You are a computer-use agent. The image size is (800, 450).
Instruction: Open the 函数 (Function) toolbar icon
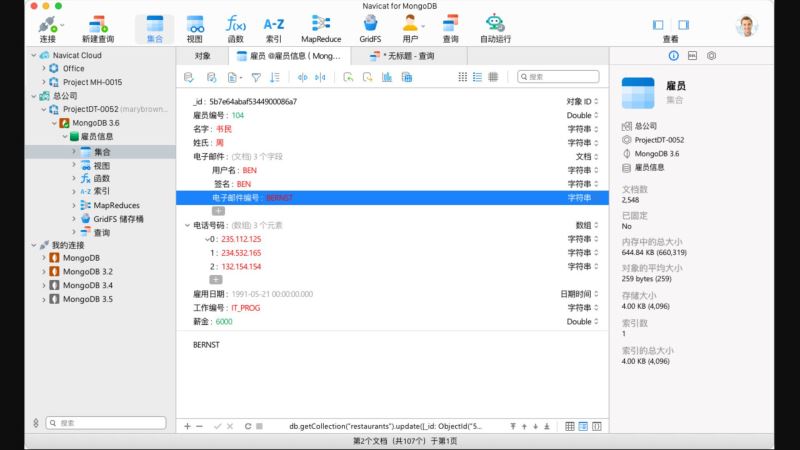click(235, 29)
